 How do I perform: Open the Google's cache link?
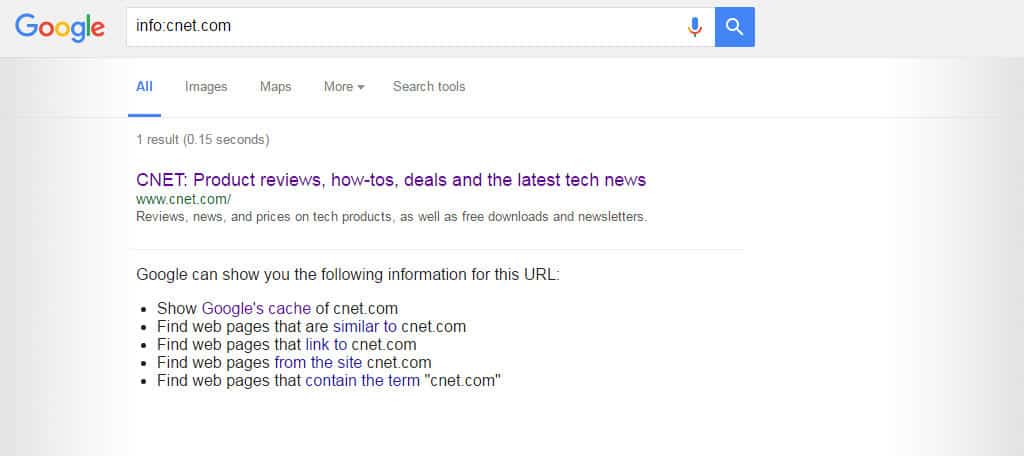coord(256,308)
